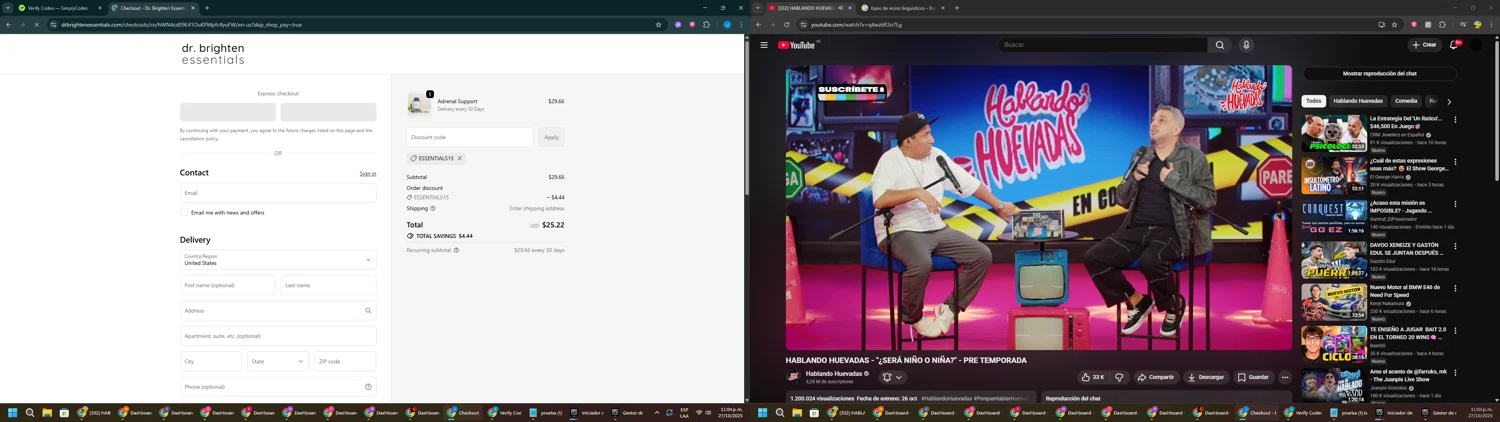Open options for '¿Cuál de estas expresiones' video
Viewport: 1500px width, 422px height.
[1455, 162]
